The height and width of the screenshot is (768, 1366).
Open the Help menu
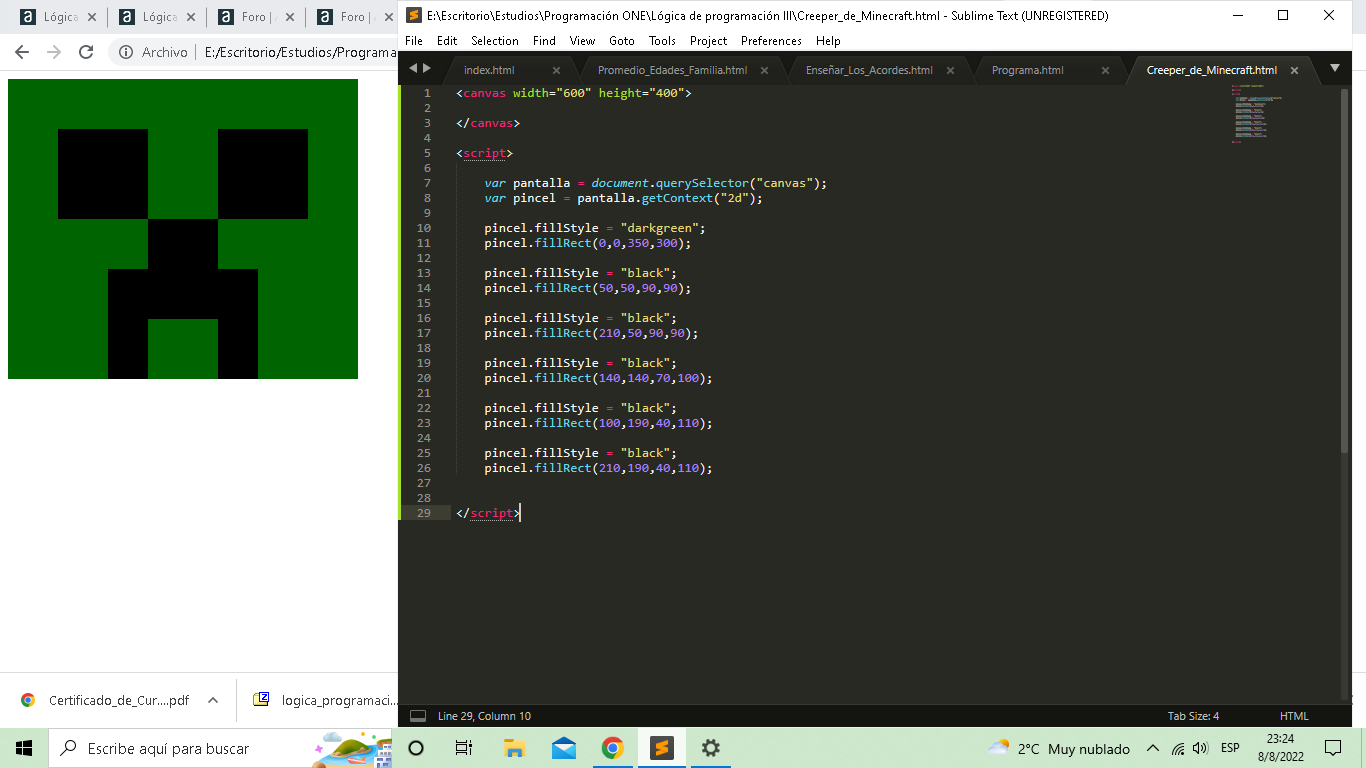point(828,41)
